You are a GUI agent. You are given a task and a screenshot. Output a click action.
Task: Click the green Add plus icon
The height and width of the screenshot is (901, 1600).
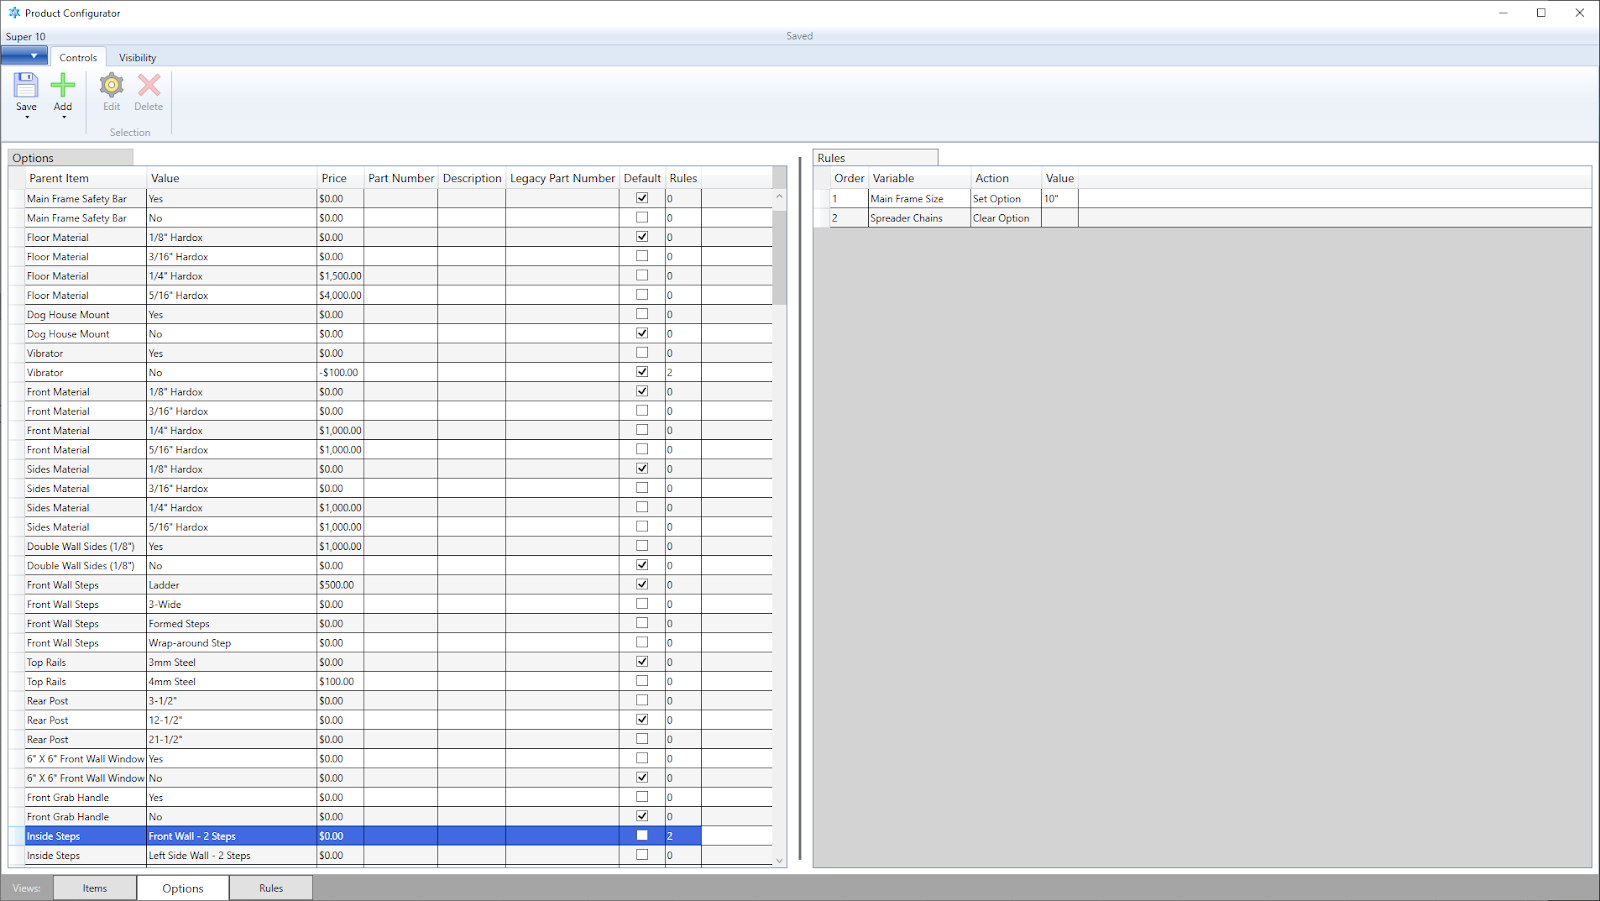tap(63, 86)
